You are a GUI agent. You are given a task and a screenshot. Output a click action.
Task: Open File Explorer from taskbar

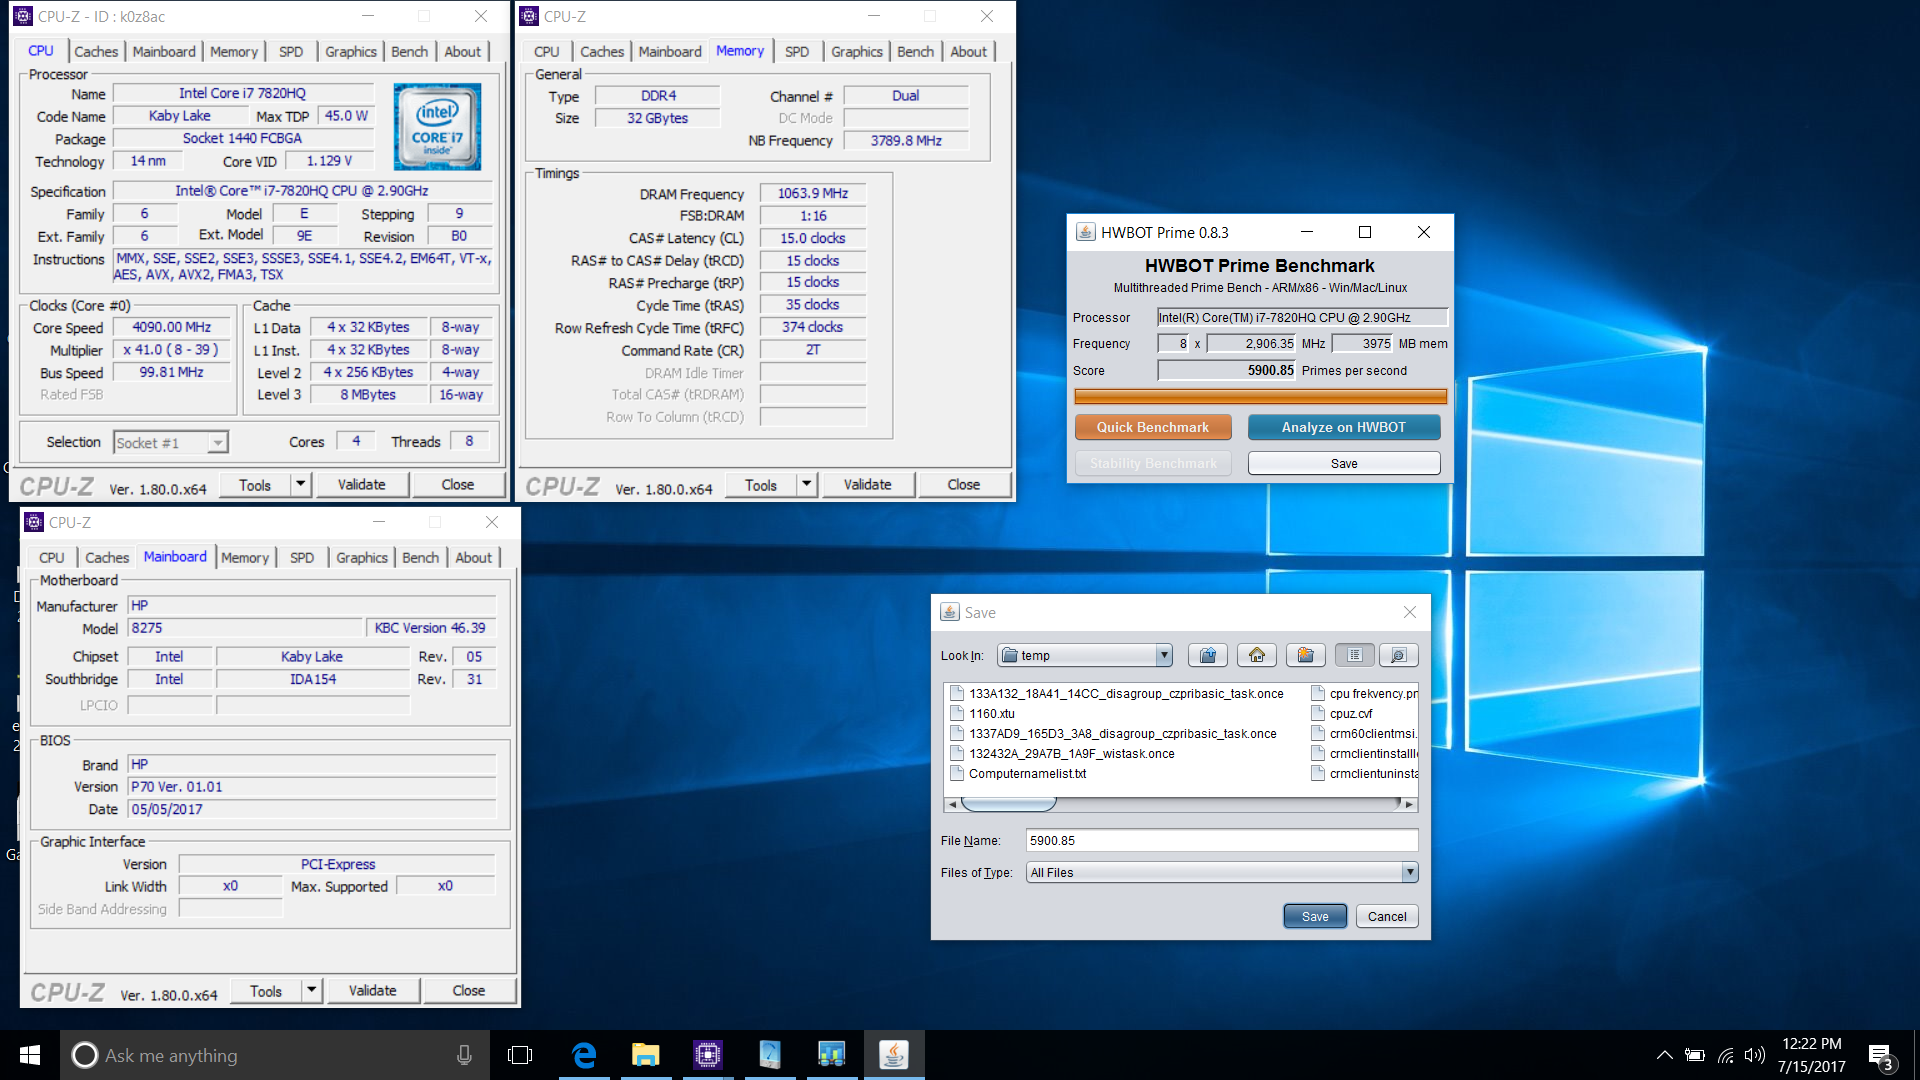(x=646, y=1055)
